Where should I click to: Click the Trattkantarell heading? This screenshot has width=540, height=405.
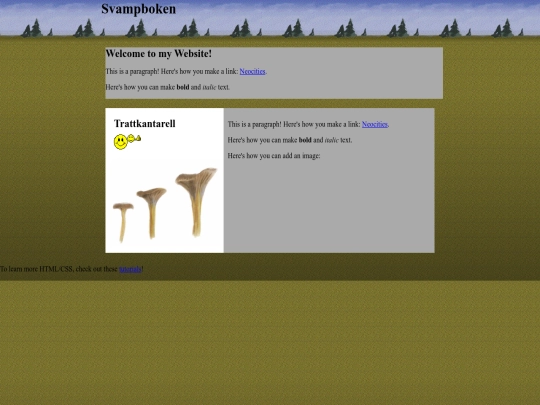tap(145, 124)
